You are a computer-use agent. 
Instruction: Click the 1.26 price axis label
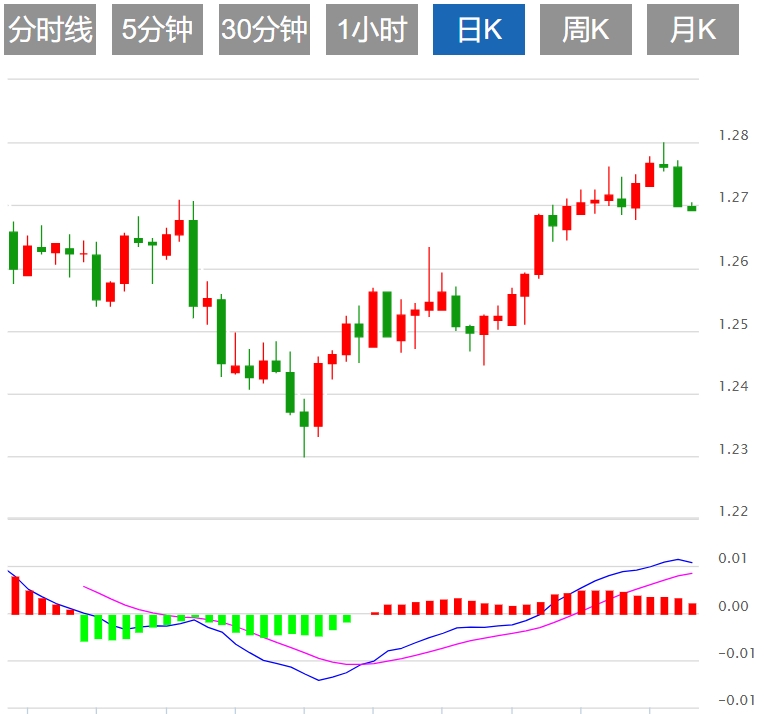click(733, 261)
